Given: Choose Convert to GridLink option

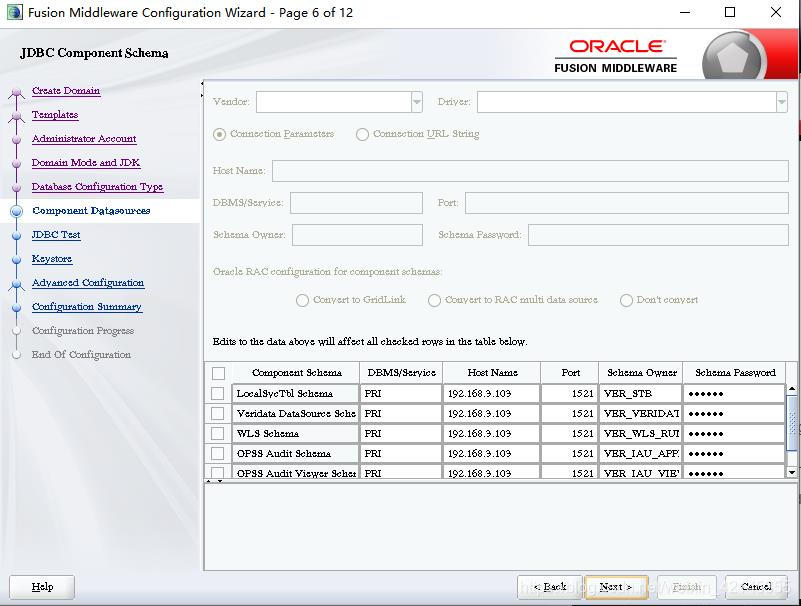Looking at the screenshot, I should (x=302, y=300).
